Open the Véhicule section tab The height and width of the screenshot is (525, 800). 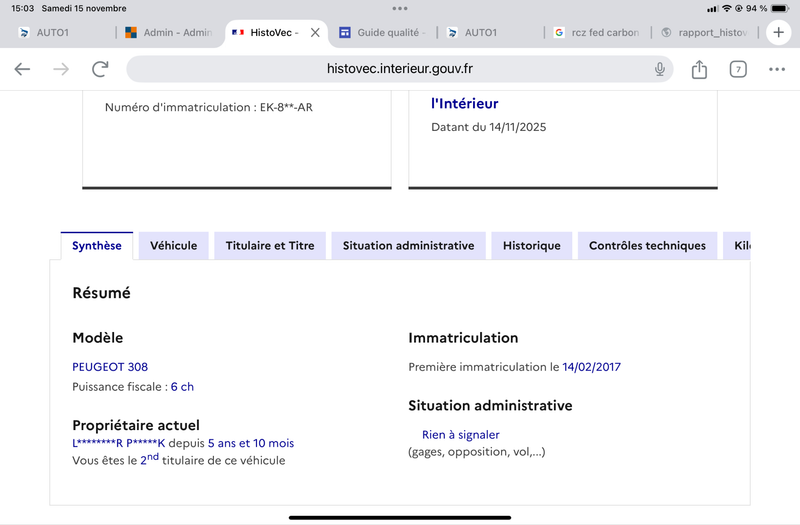click(174, 245)
